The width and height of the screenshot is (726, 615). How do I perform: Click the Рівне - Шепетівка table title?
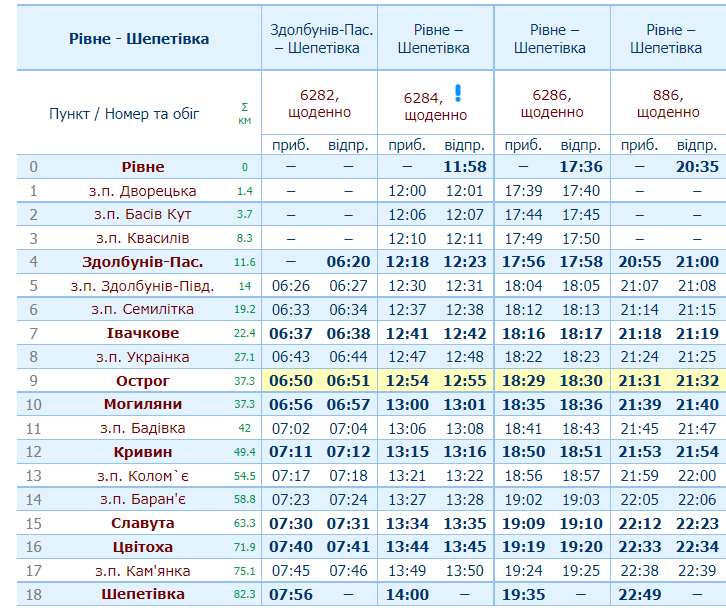pos(139,38)
